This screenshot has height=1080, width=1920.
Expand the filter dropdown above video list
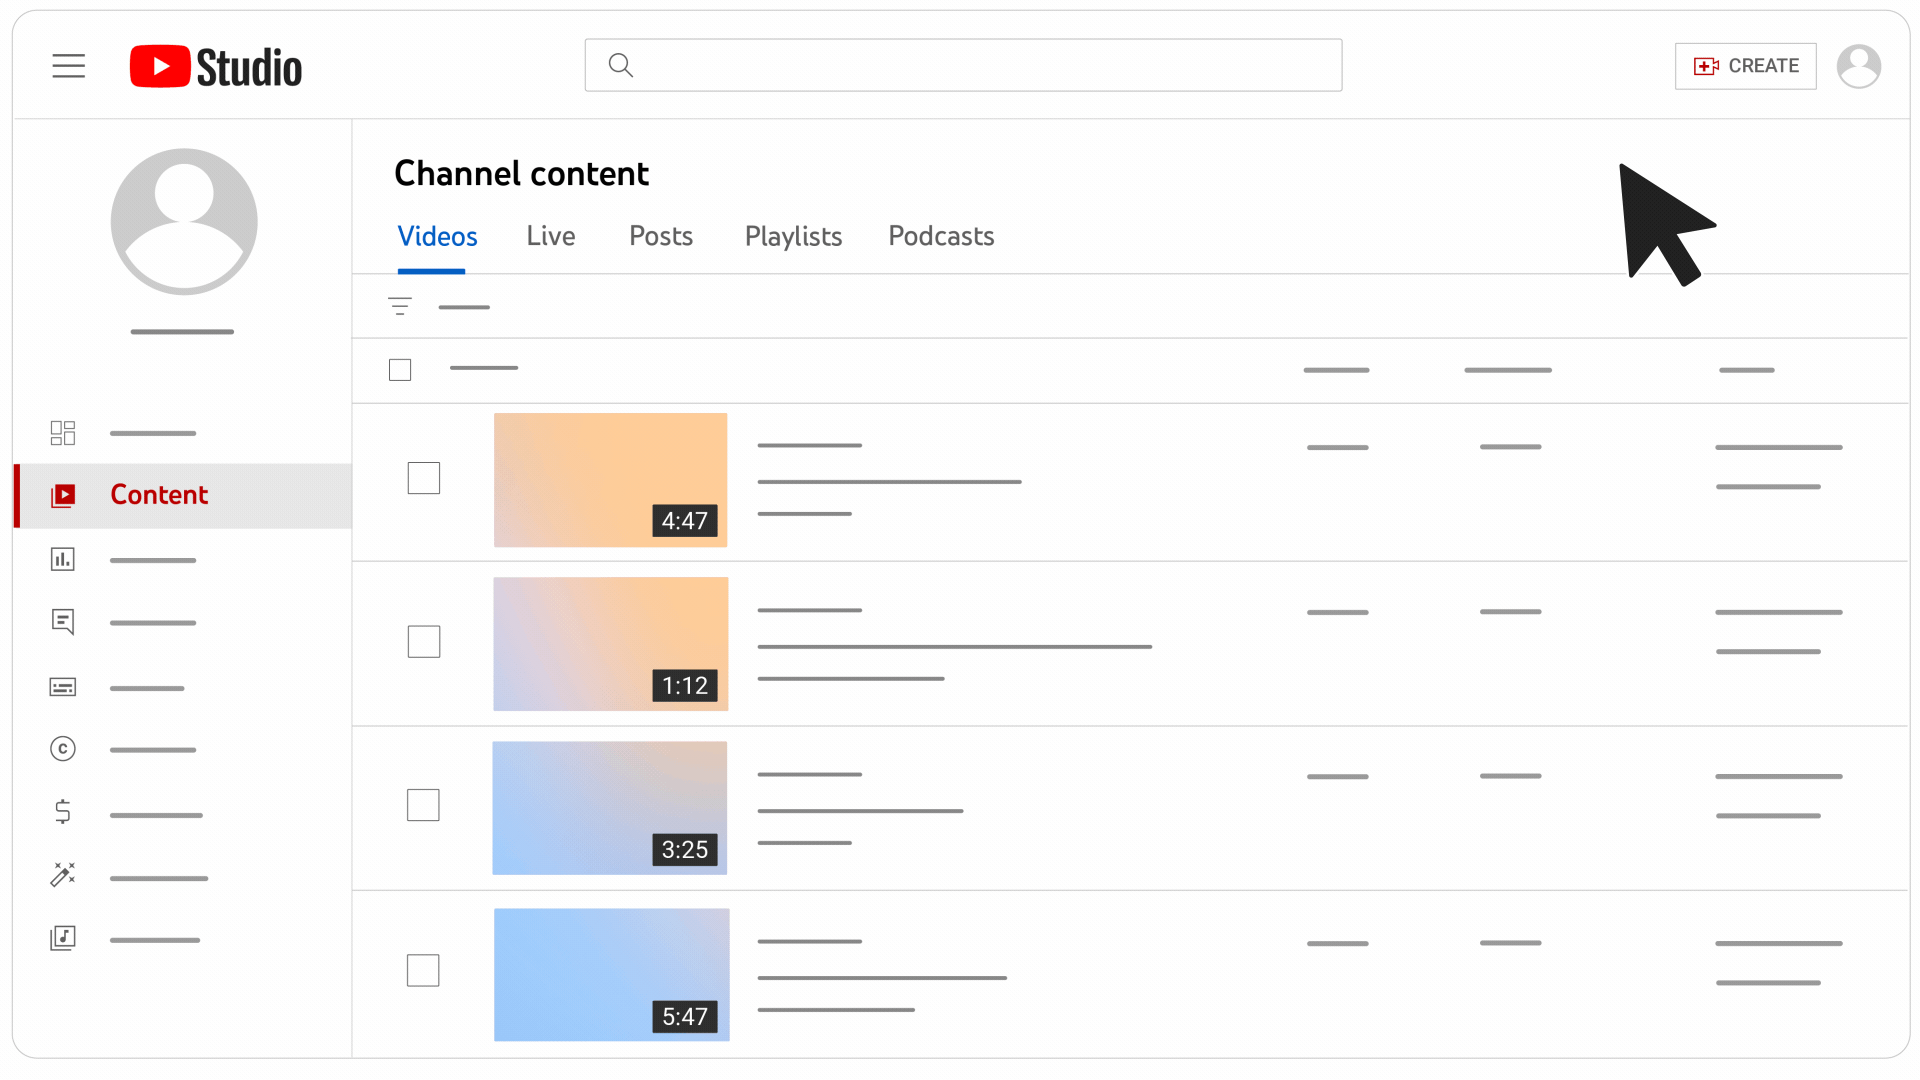(x=400, y=305)
